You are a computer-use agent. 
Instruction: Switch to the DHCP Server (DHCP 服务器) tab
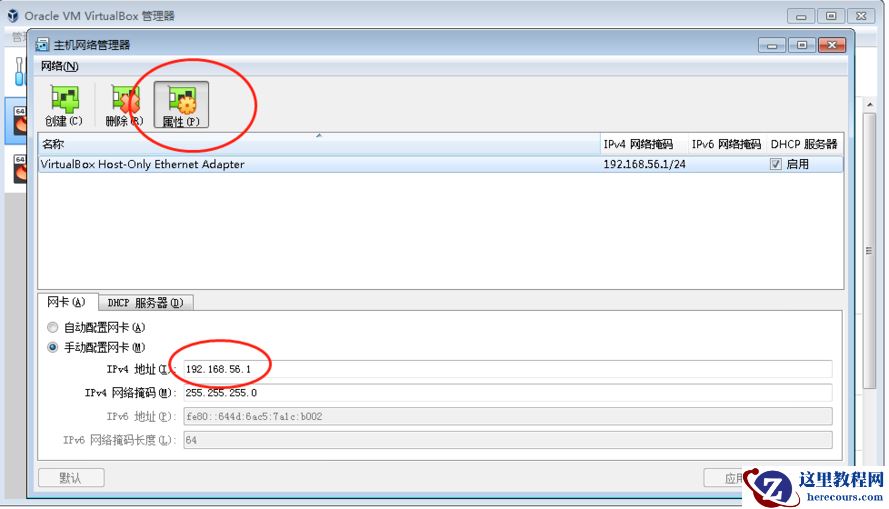(146, 303)
